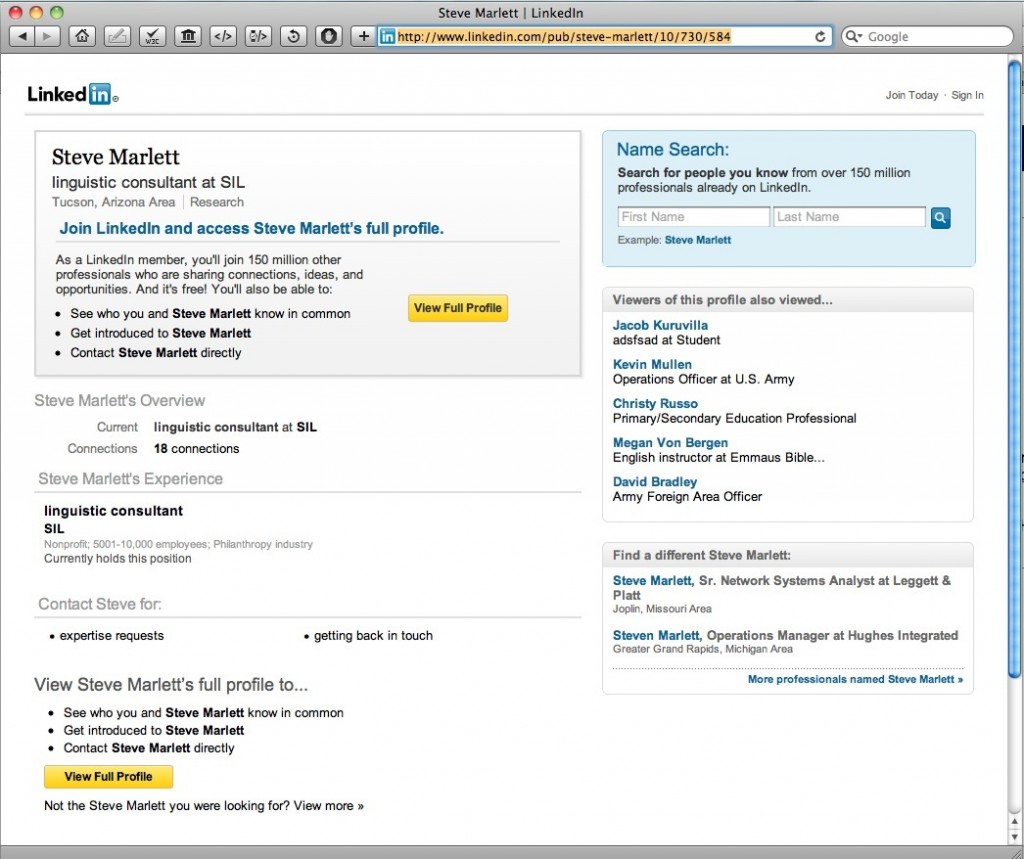Run the W3C validation checkmark icon

(153, 36)
